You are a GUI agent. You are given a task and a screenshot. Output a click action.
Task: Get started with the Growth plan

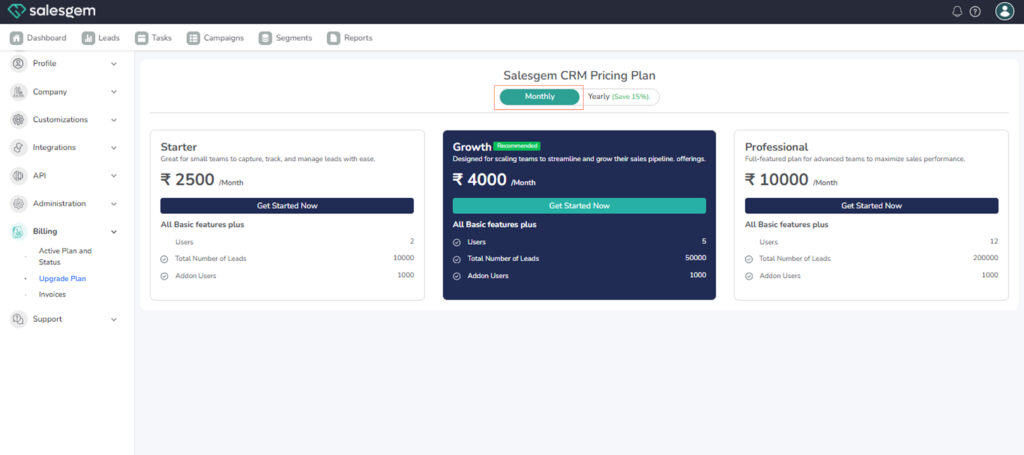579,205
